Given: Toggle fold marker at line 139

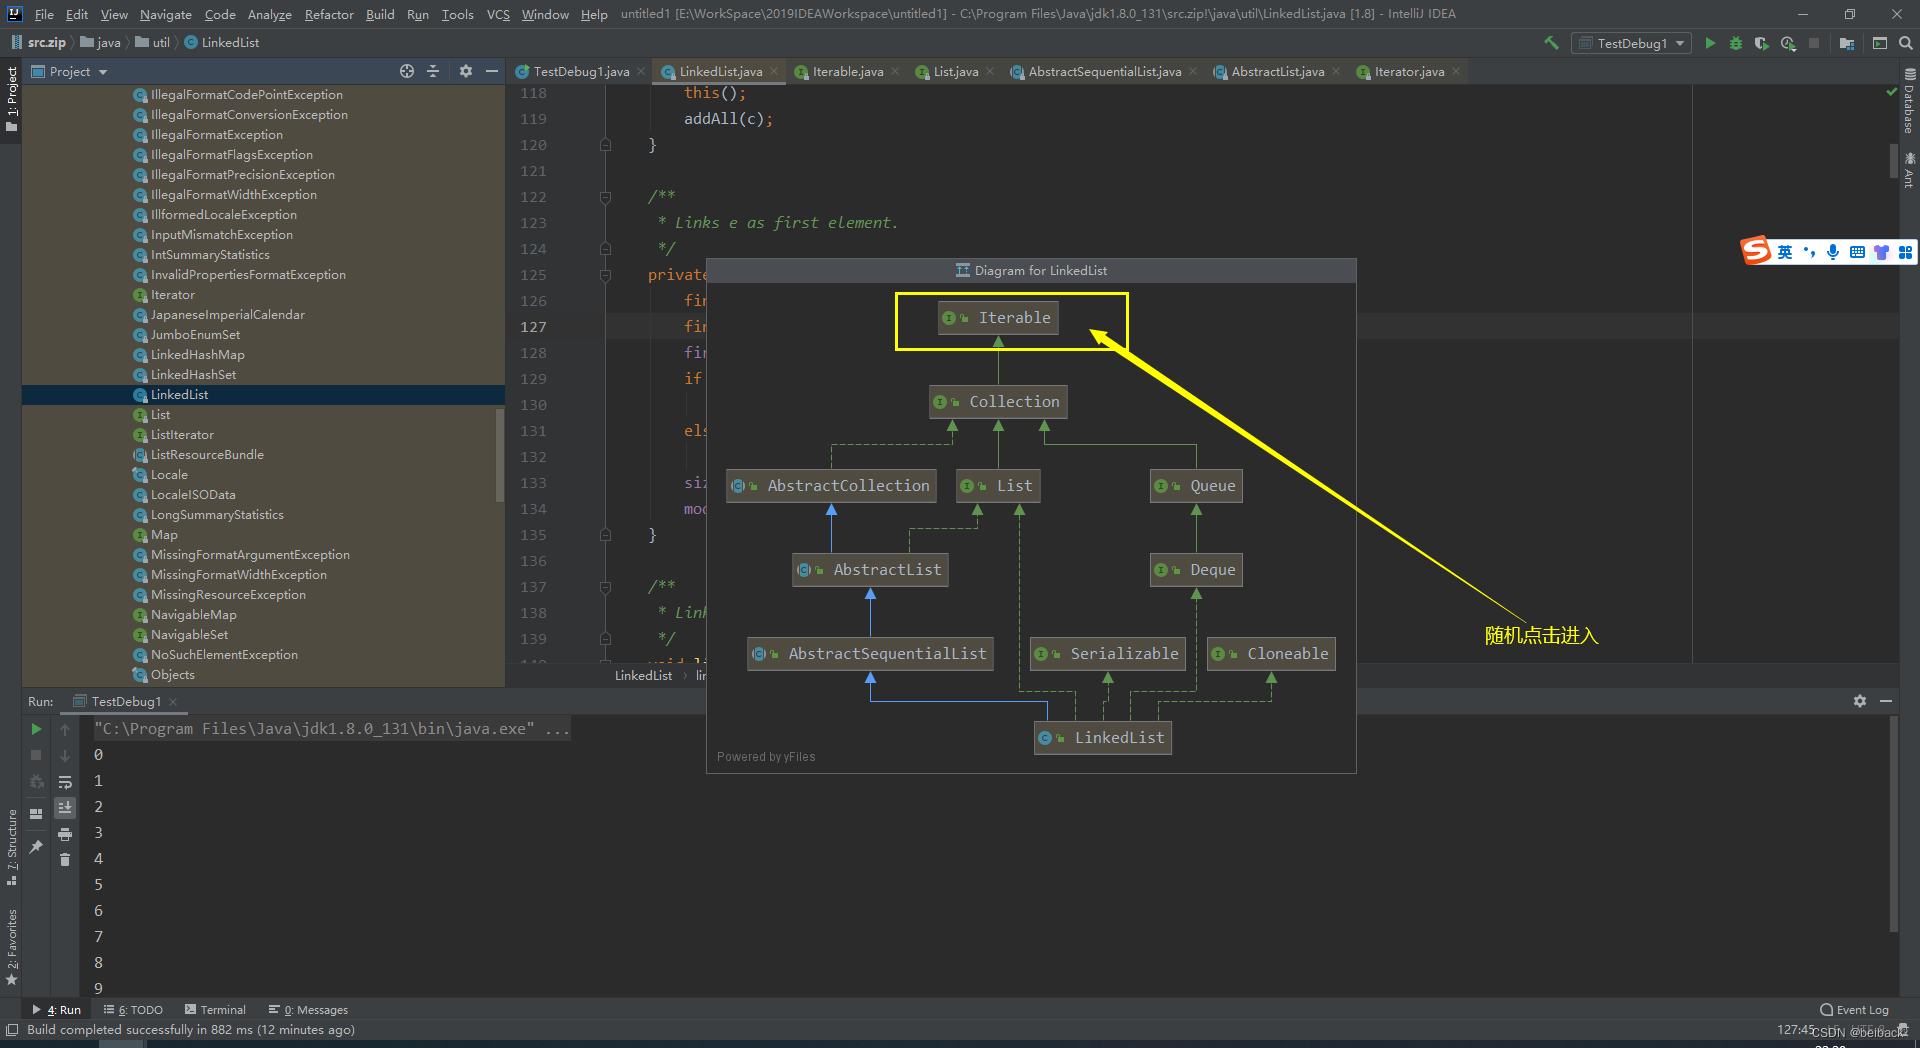Looking at the screenshot, I should coord(605,639).
